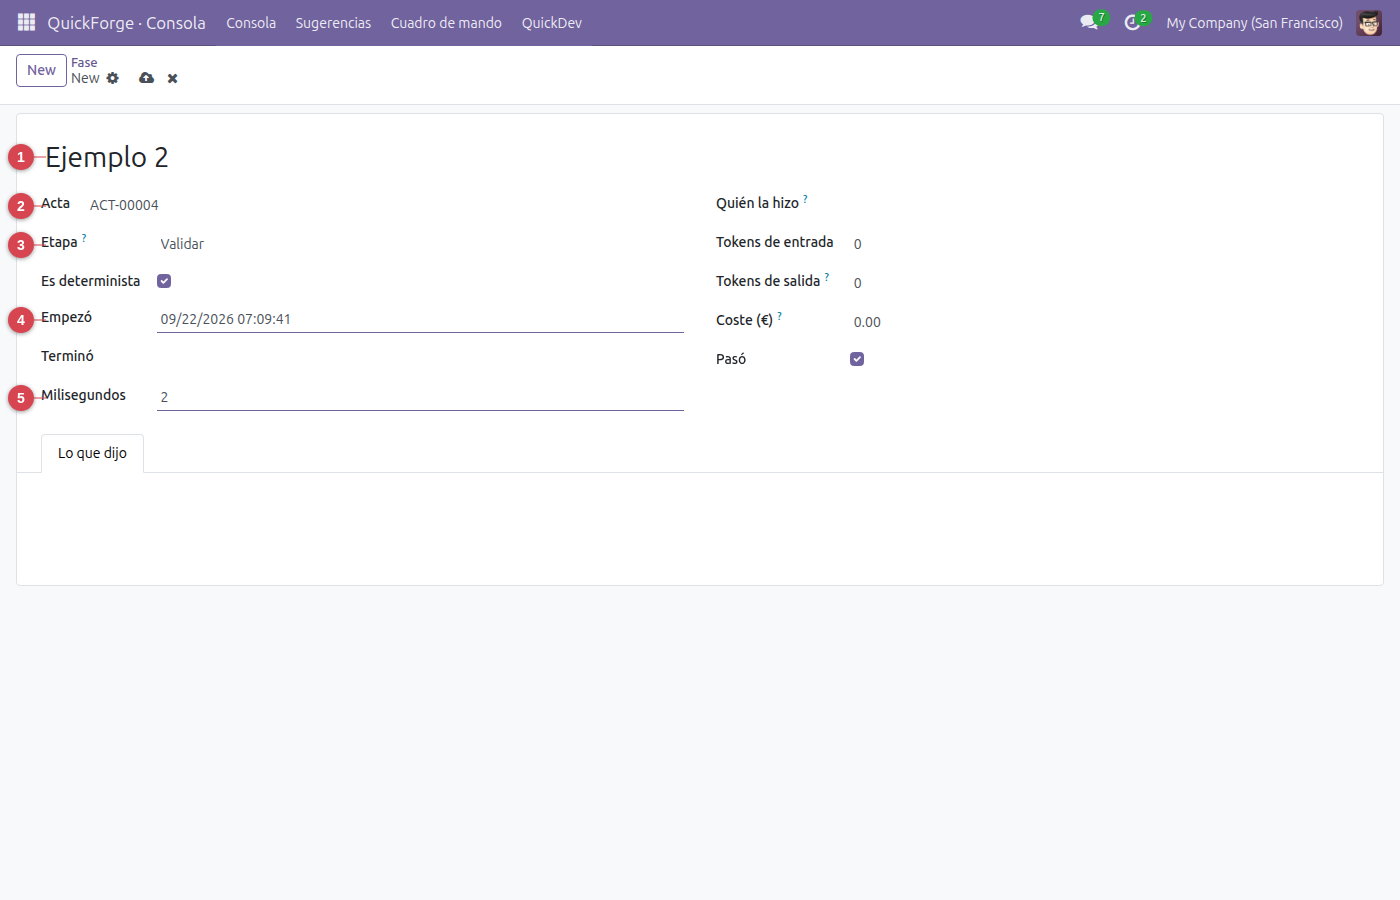Click the QuickForge · Consola app title
Image resolution: width=1400 pixels, height=900 pixels.
[x=127, y=22]
